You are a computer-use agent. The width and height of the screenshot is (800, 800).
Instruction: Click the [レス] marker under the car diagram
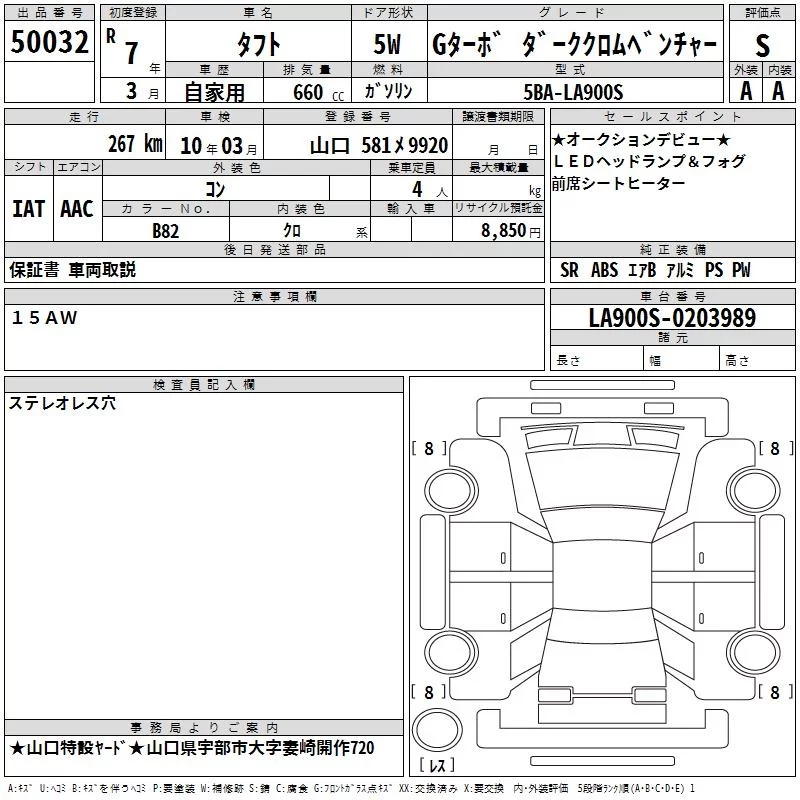coord(436,767)
